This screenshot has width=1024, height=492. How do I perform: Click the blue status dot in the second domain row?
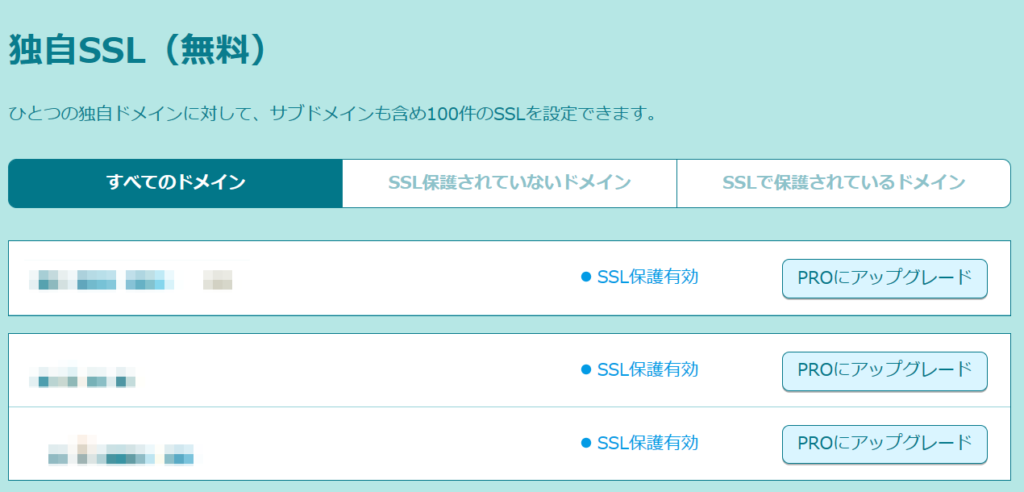[x=587, y=370]
